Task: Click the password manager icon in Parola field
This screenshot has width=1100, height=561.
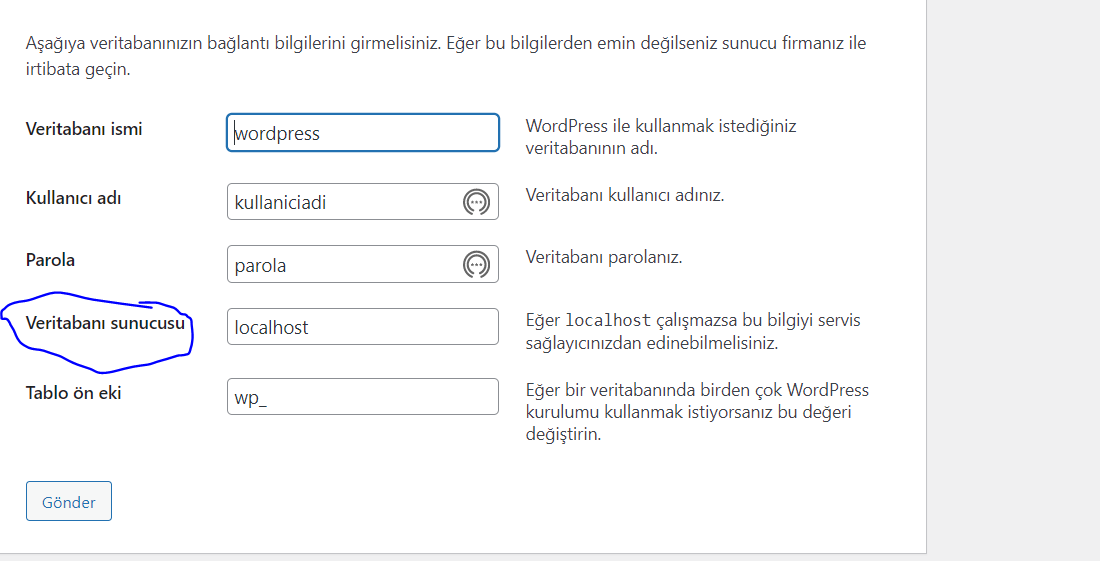Action: 476,265
